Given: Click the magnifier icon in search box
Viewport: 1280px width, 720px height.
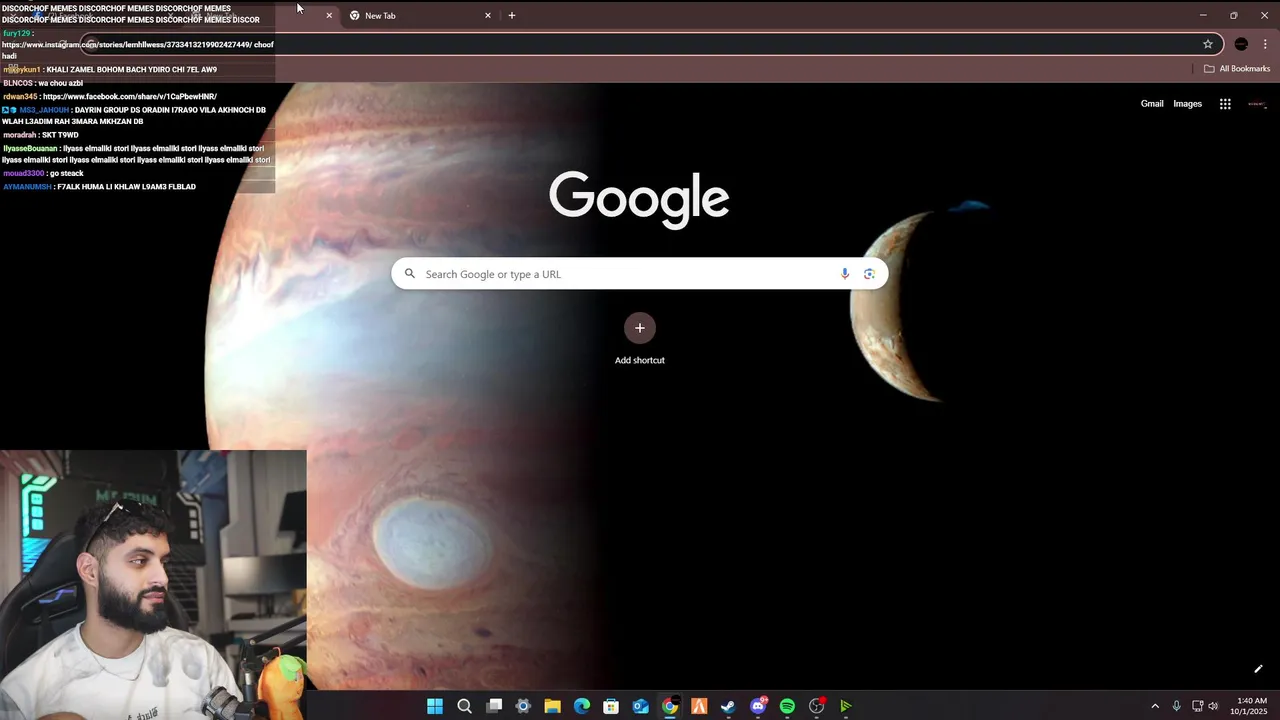Looking at the screenshot, I should tap(409, 274).
